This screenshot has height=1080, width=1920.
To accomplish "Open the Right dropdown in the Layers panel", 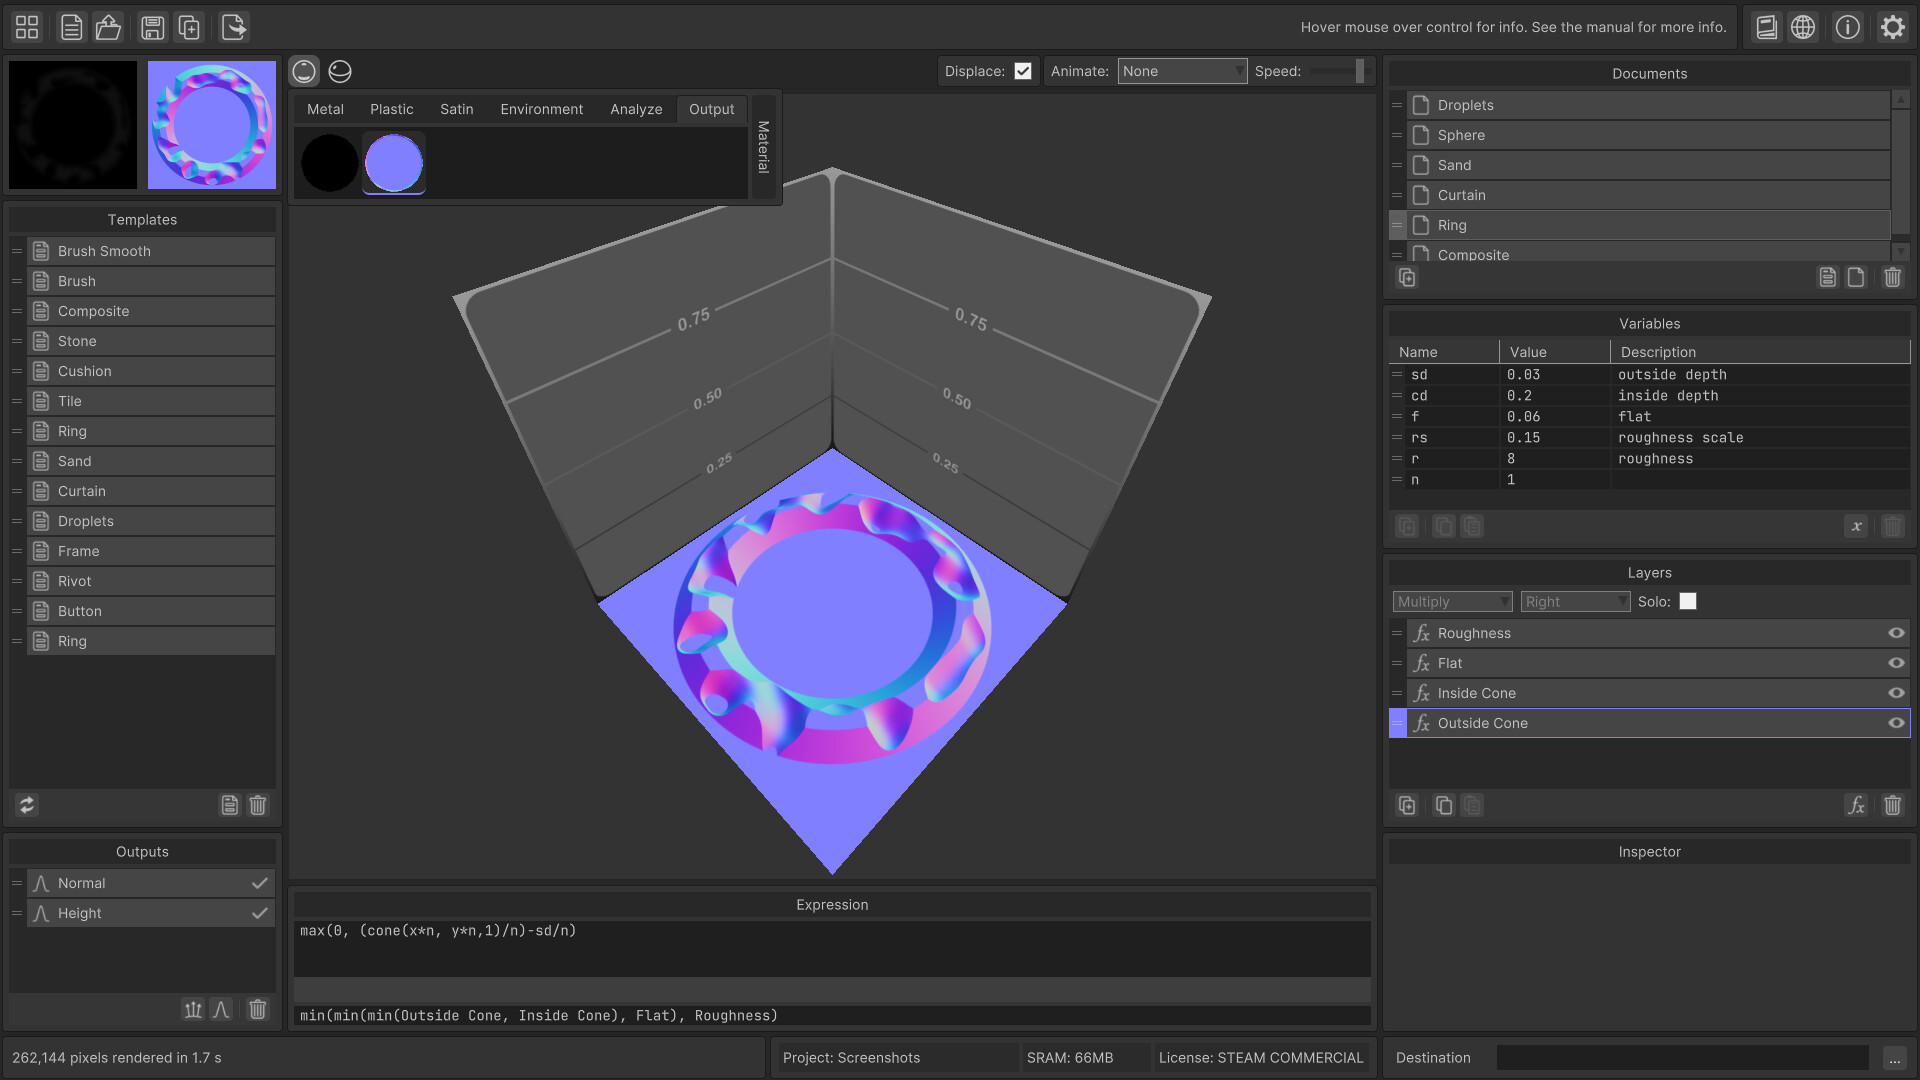I will [x=1575, y=601].
